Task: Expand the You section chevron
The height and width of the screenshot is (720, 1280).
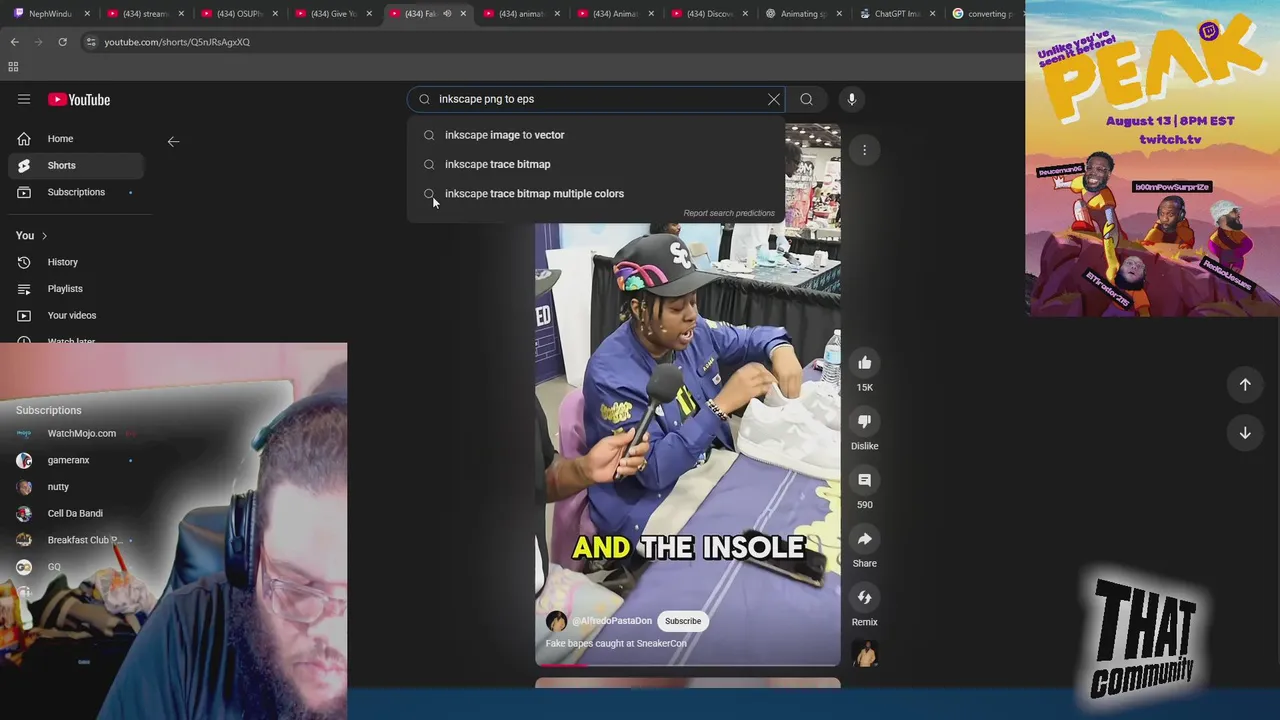Action: click(x=44, y=236)
